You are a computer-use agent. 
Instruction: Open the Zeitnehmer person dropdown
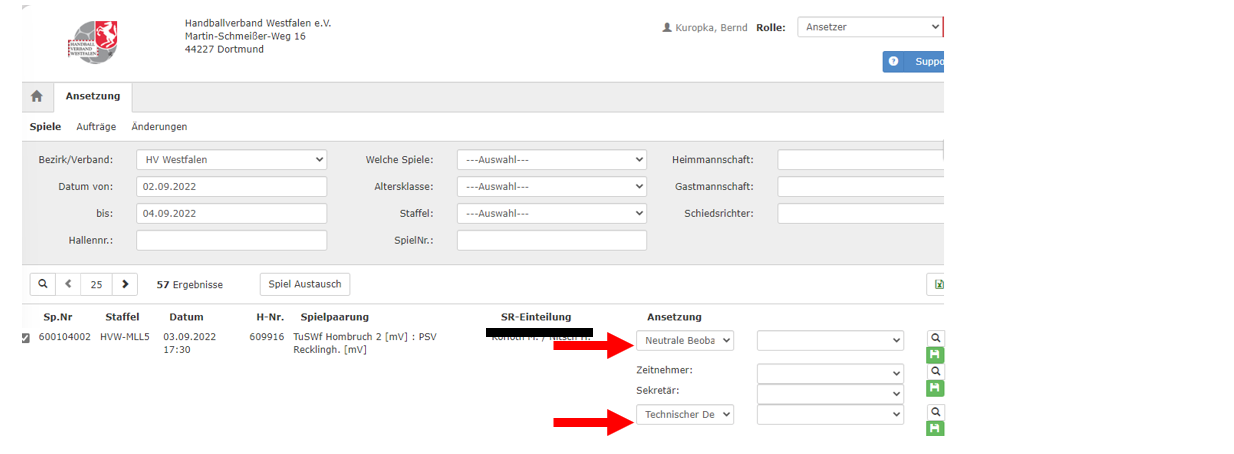(x=830, y=373)
